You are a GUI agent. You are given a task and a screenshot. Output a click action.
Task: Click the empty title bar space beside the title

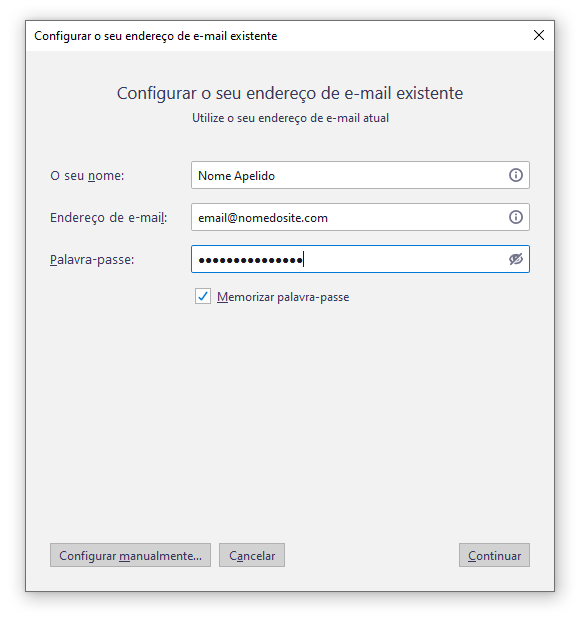point(401,36)
